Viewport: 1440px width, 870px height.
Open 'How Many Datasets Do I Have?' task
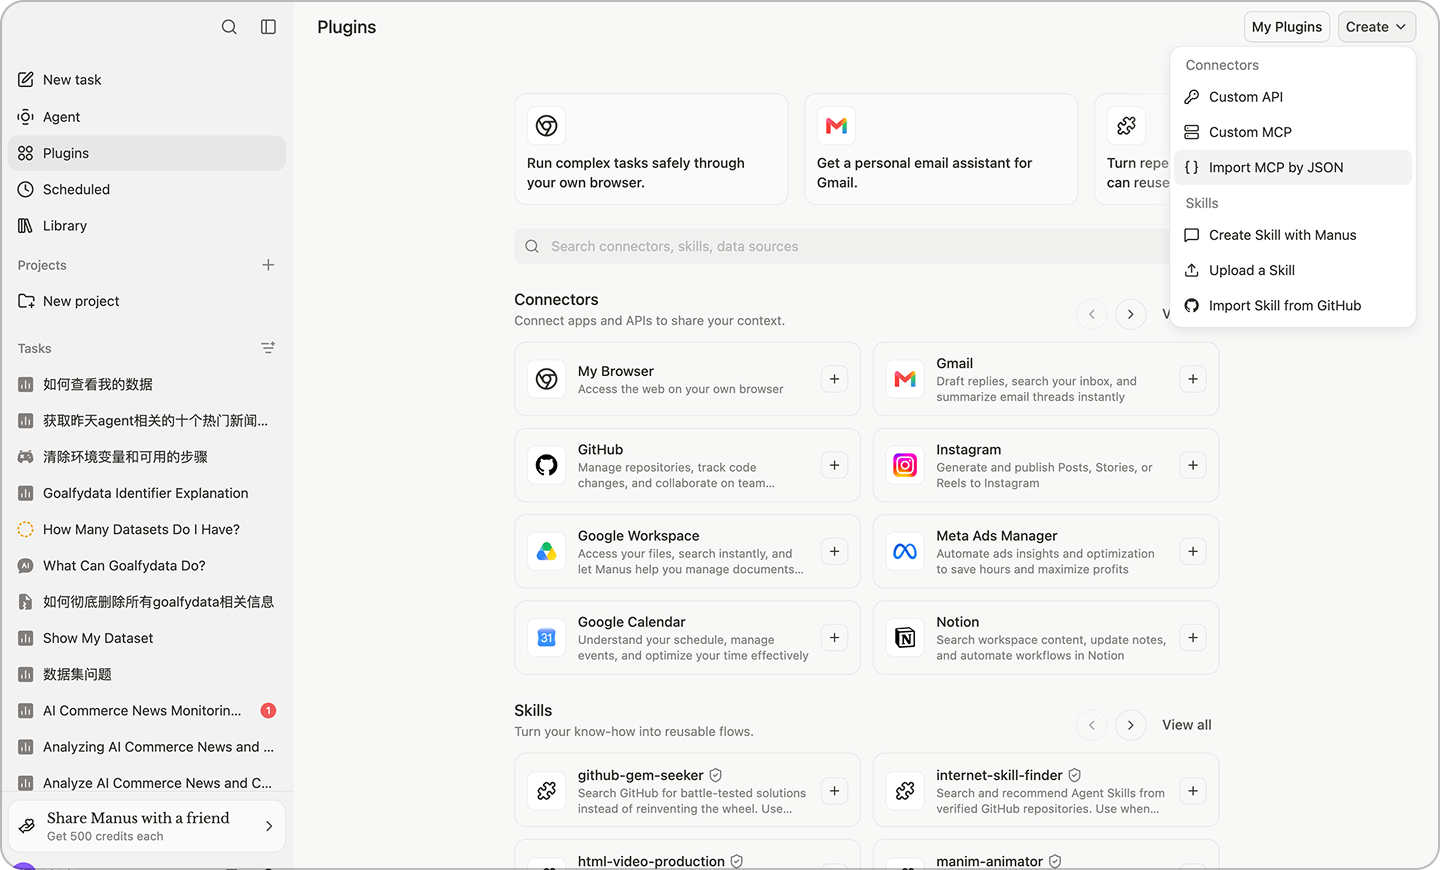click(x=147, y=529)
